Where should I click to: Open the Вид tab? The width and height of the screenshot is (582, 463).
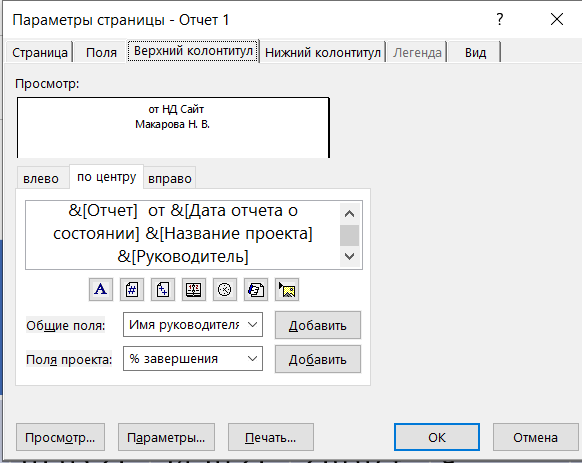pyautogui.click(x=475, y=52)
